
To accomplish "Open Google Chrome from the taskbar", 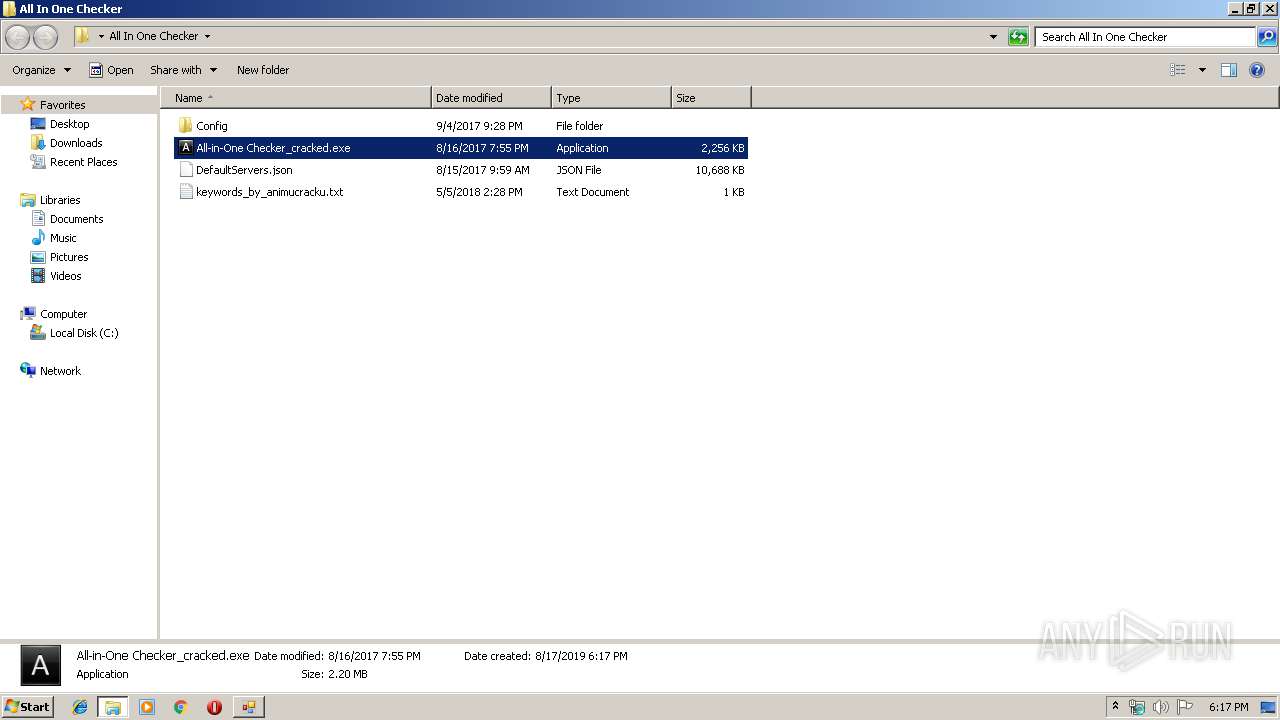I will click(180, 707).
